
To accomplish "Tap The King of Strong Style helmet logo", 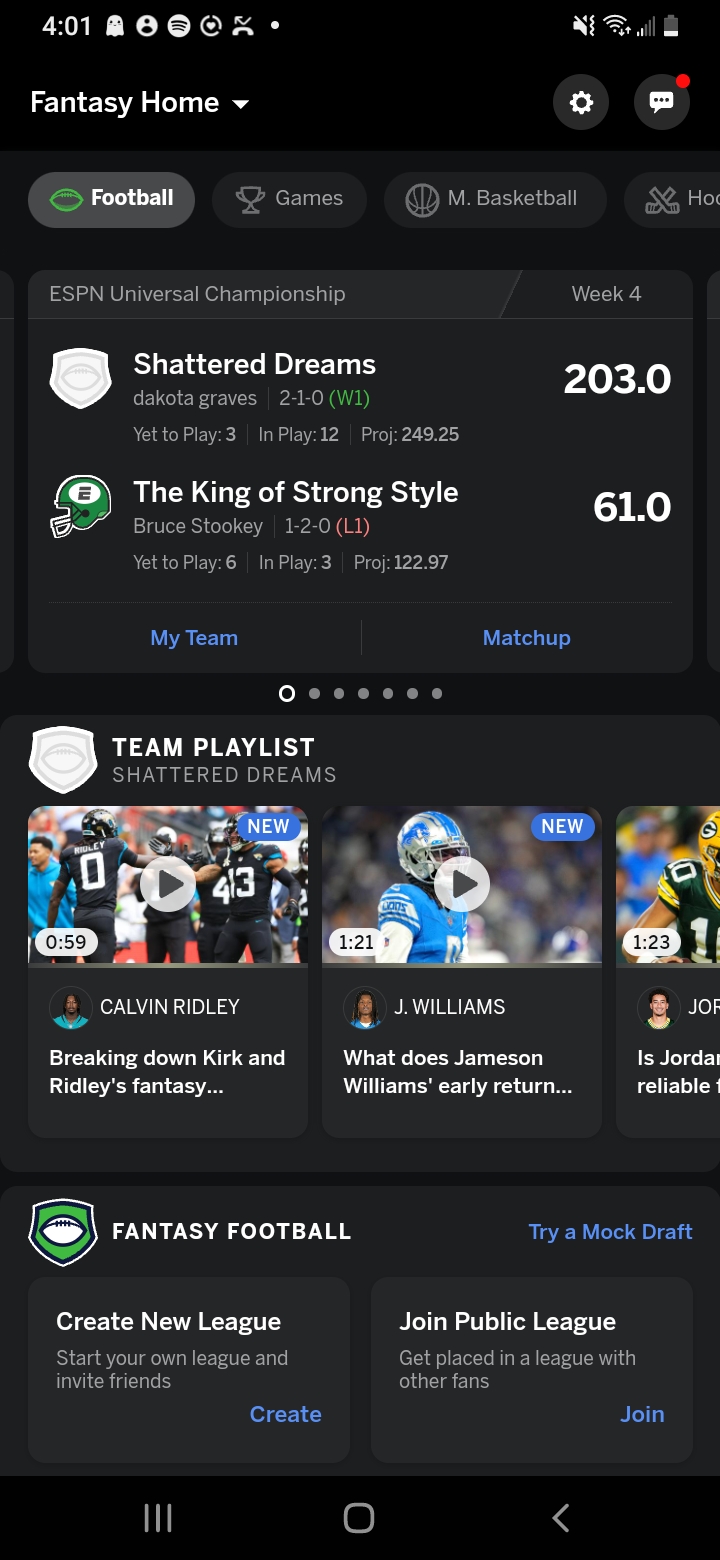I will [x=80, y=506].
